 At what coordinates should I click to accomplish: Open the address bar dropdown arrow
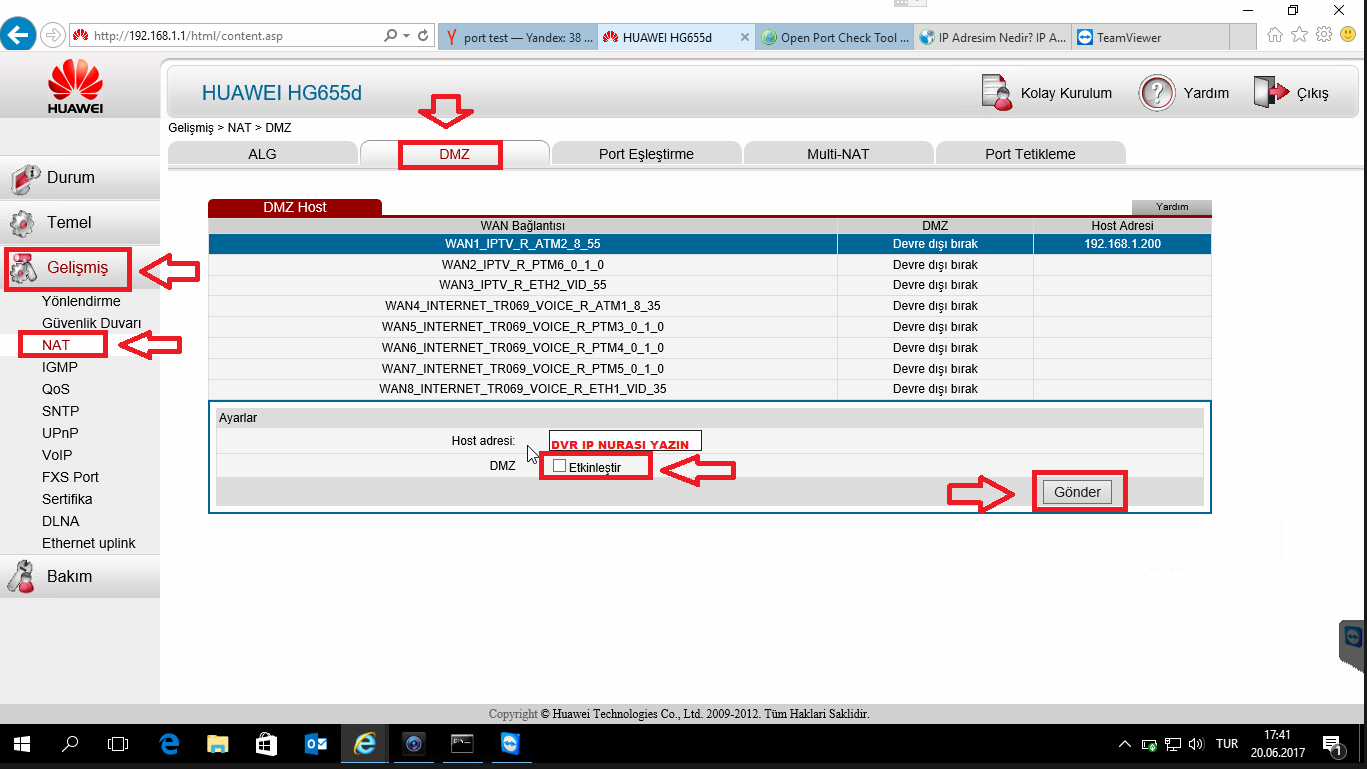(407, 35)
